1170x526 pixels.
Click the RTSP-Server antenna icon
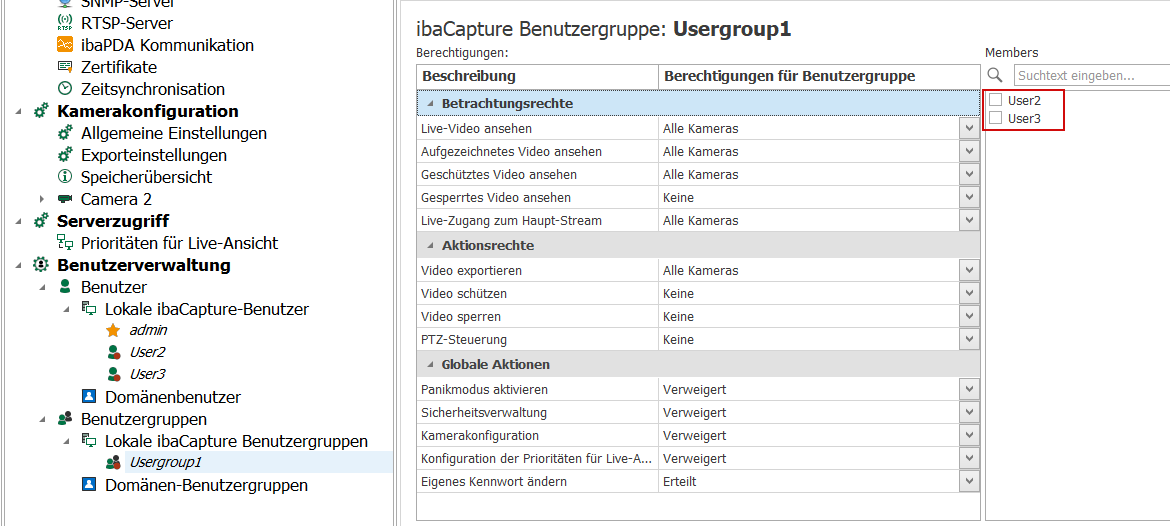65,23
